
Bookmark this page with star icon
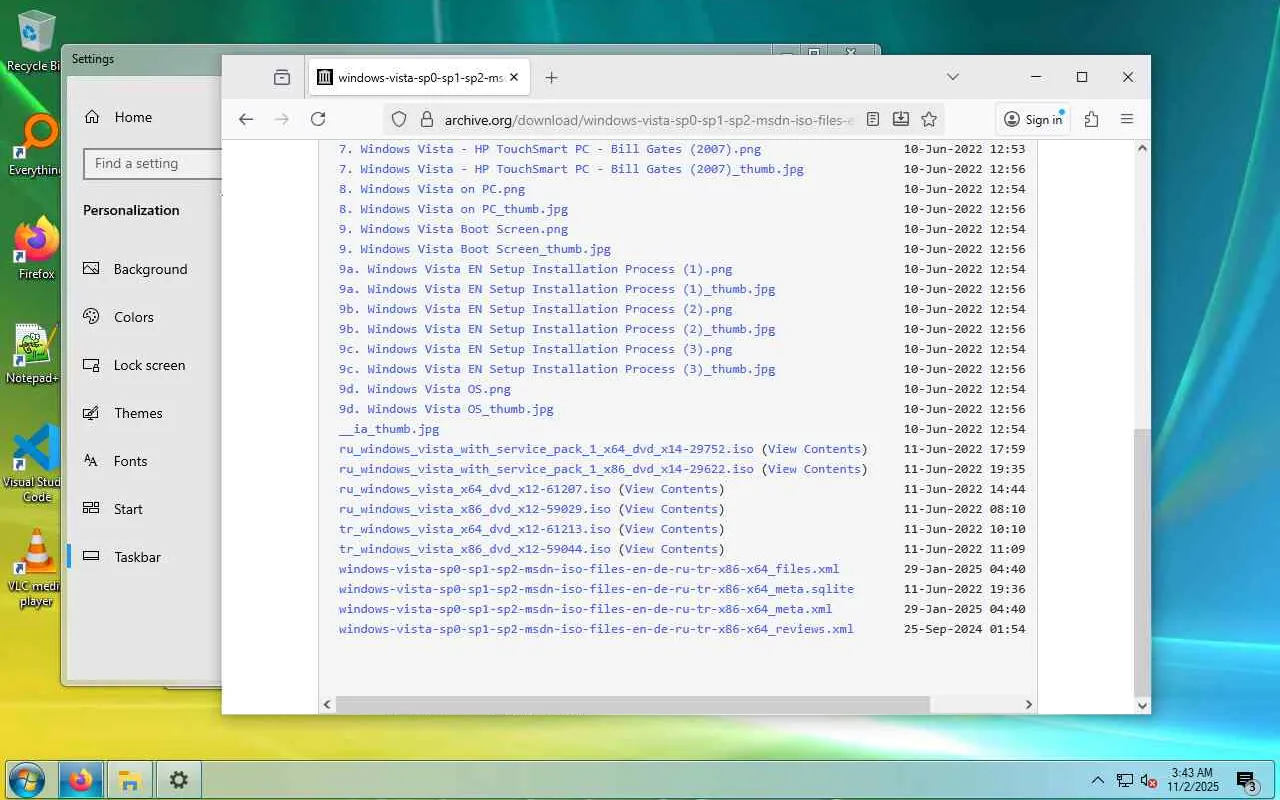(929, 119)
